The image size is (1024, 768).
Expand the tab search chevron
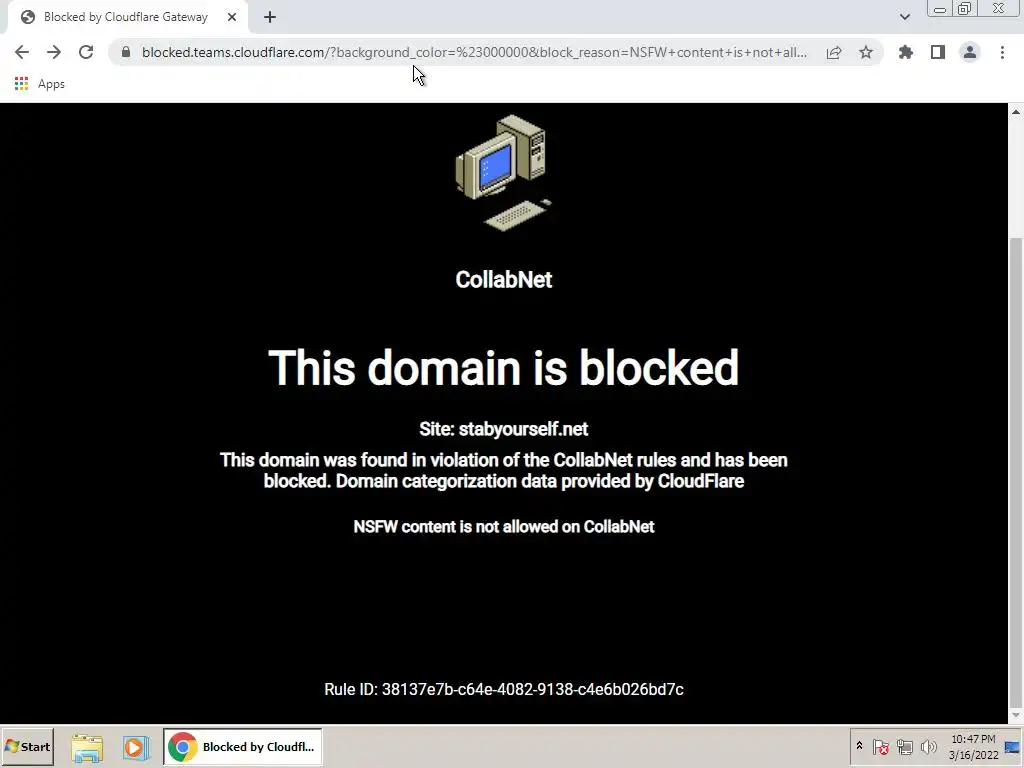pos(904,17)
